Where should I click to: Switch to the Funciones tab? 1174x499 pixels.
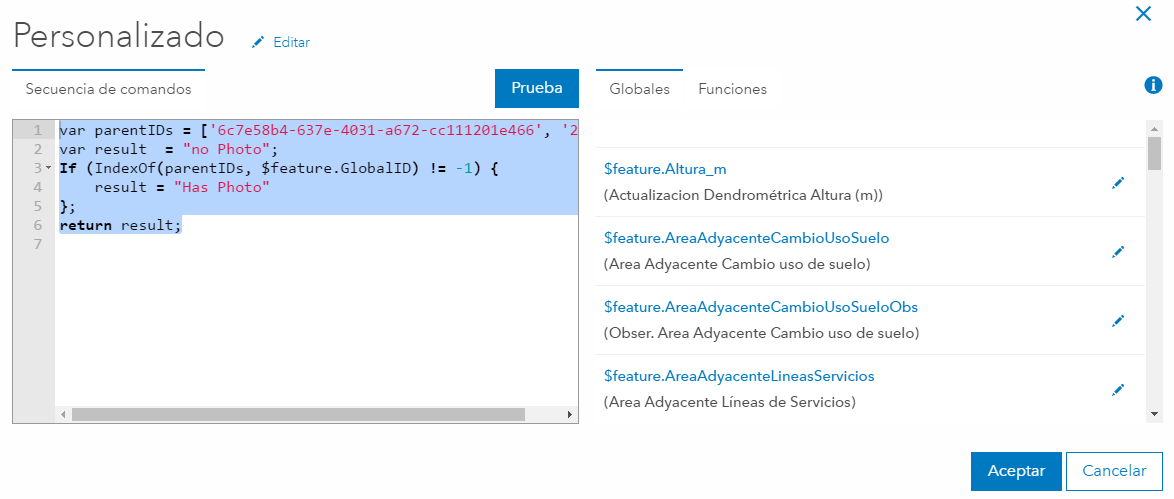(732, 89)
